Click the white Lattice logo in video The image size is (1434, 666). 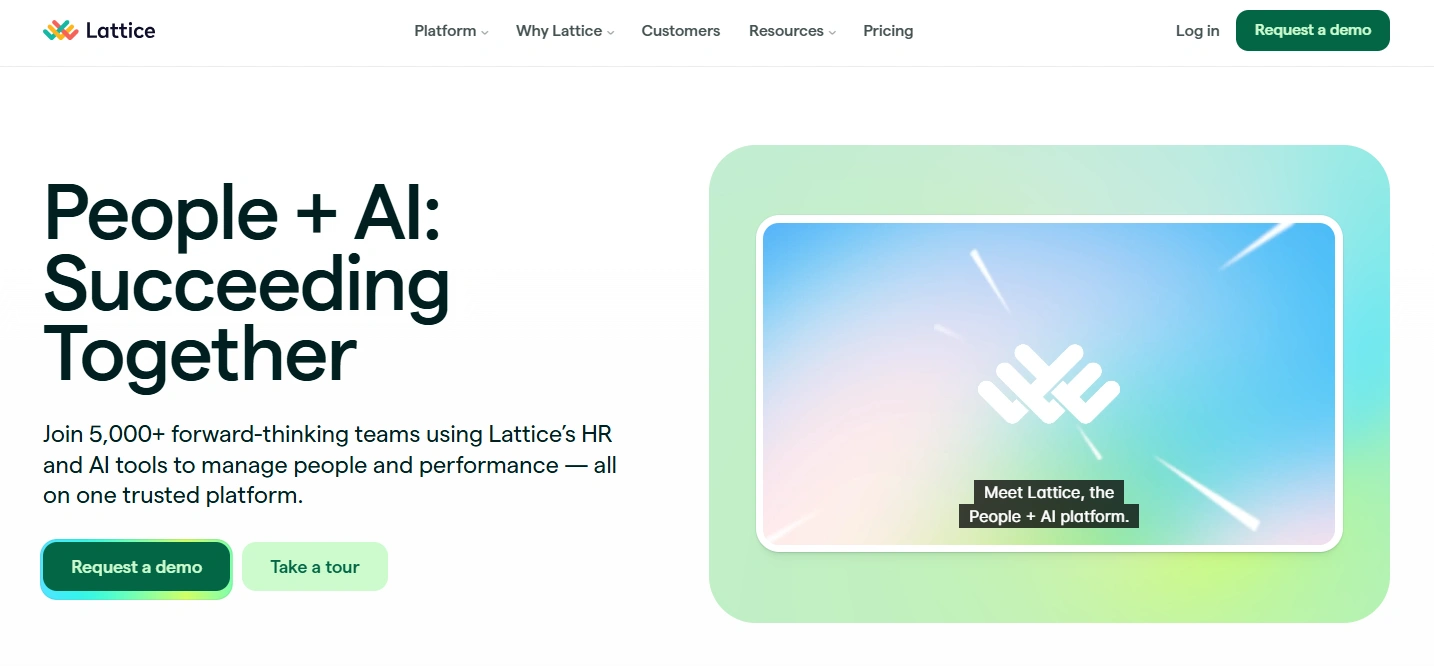(x=1049, y=383)
